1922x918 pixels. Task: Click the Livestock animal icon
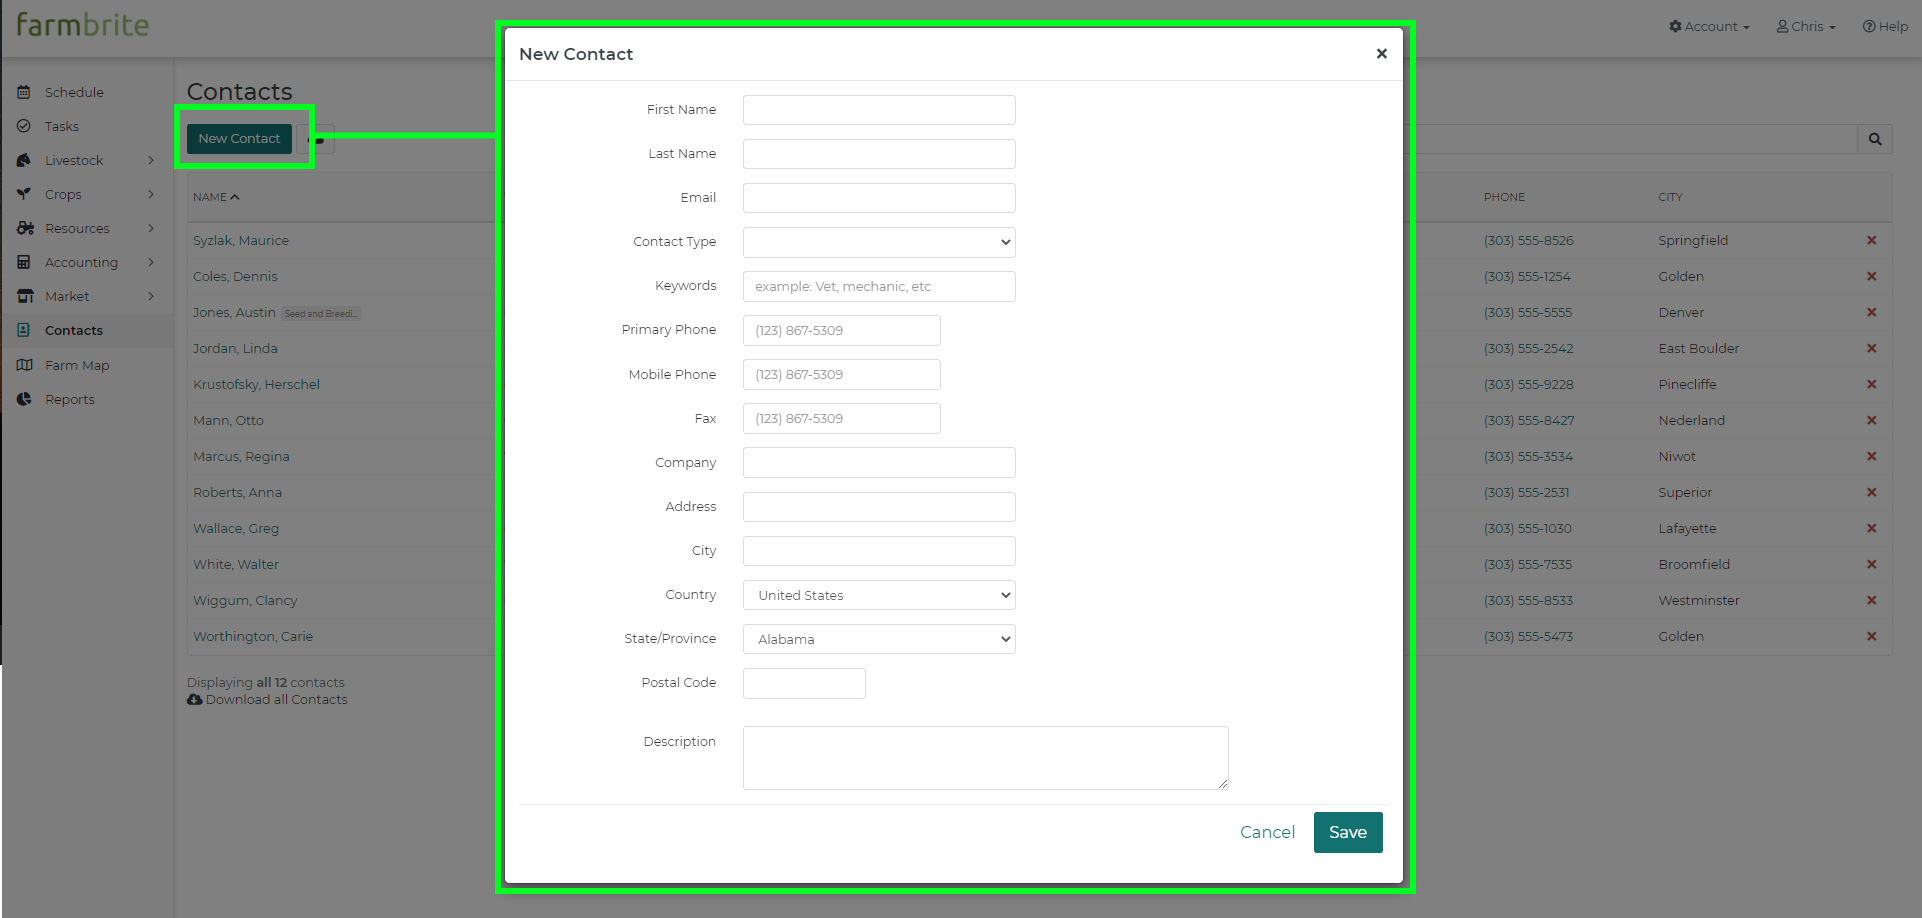pos(24,160)
